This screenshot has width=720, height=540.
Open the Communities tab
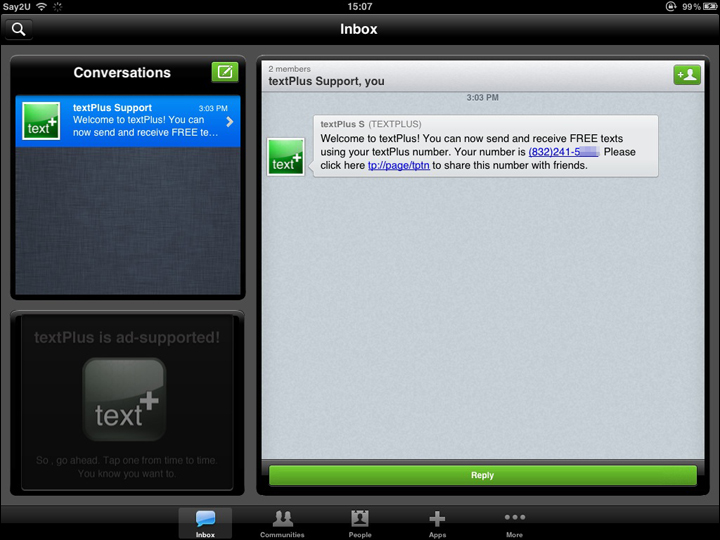click(282, 523)
